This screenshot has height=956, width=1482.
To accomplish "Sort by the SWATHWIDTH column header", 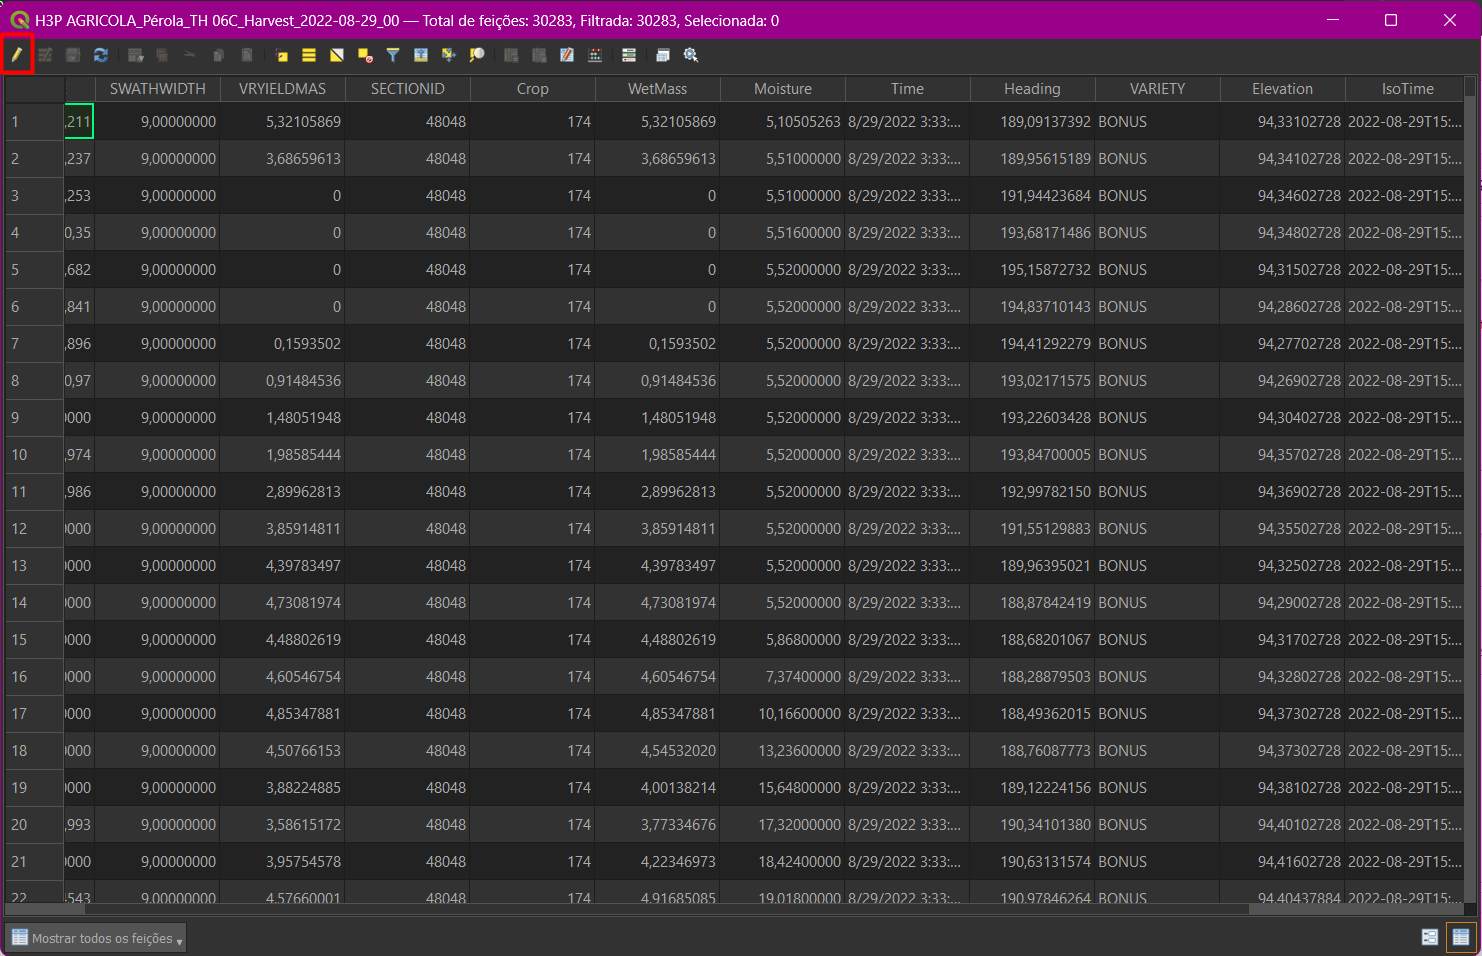I will [158, 89].
